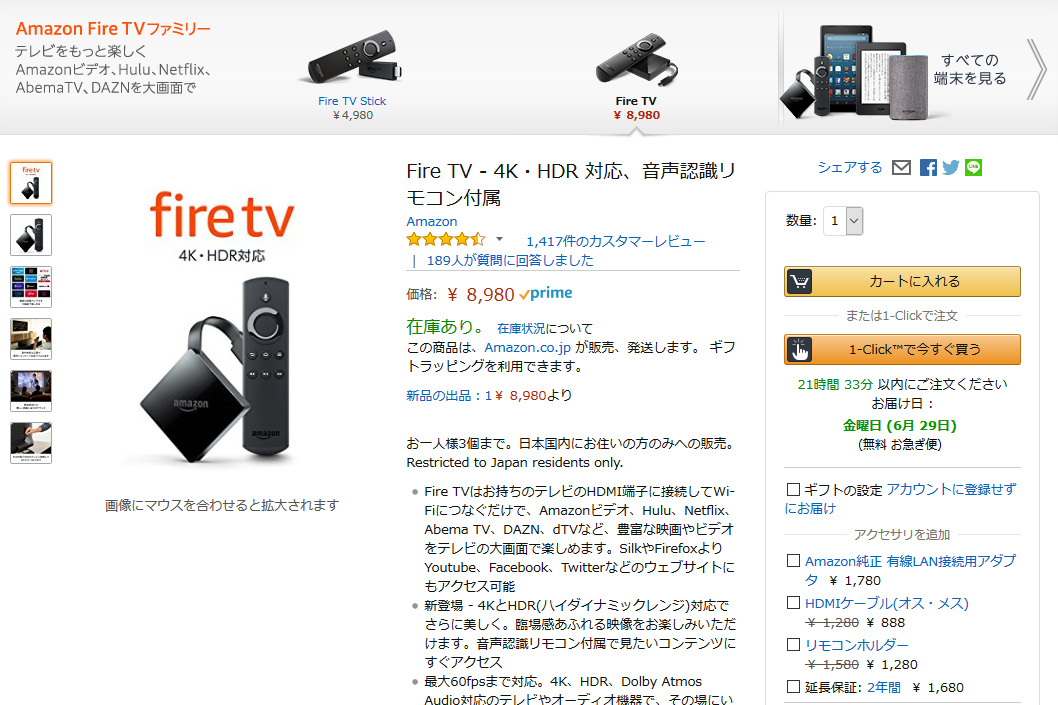
Task: Open the 数量 quantity dropdown
Action: (843, 221)
